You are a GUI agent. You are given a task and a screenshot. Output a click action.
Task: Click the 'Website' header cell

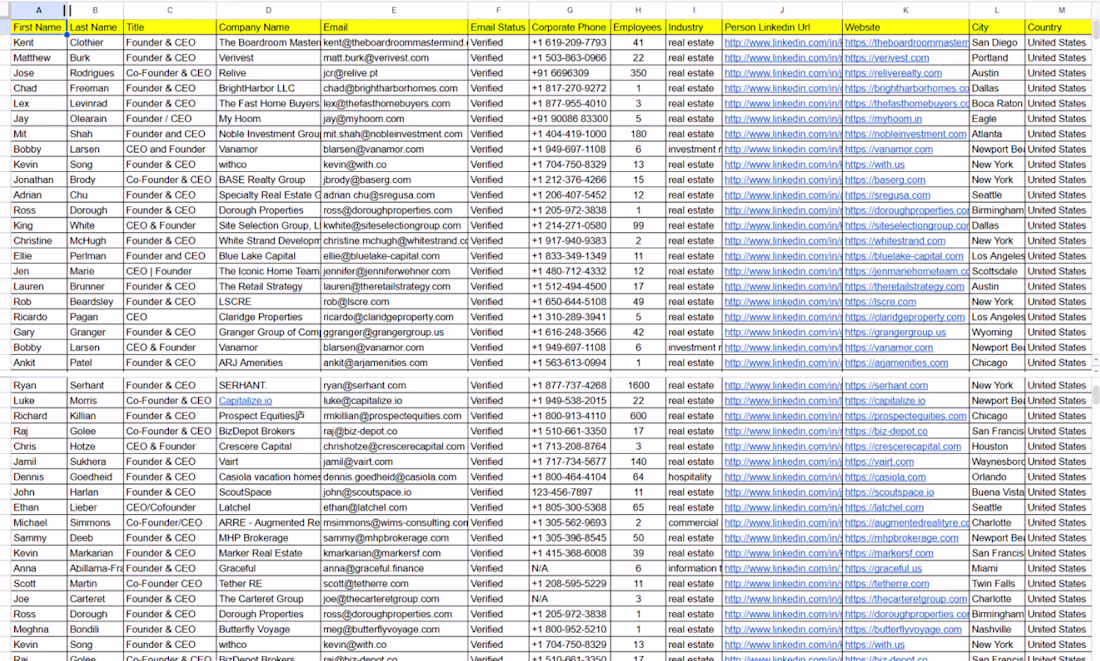906,27
